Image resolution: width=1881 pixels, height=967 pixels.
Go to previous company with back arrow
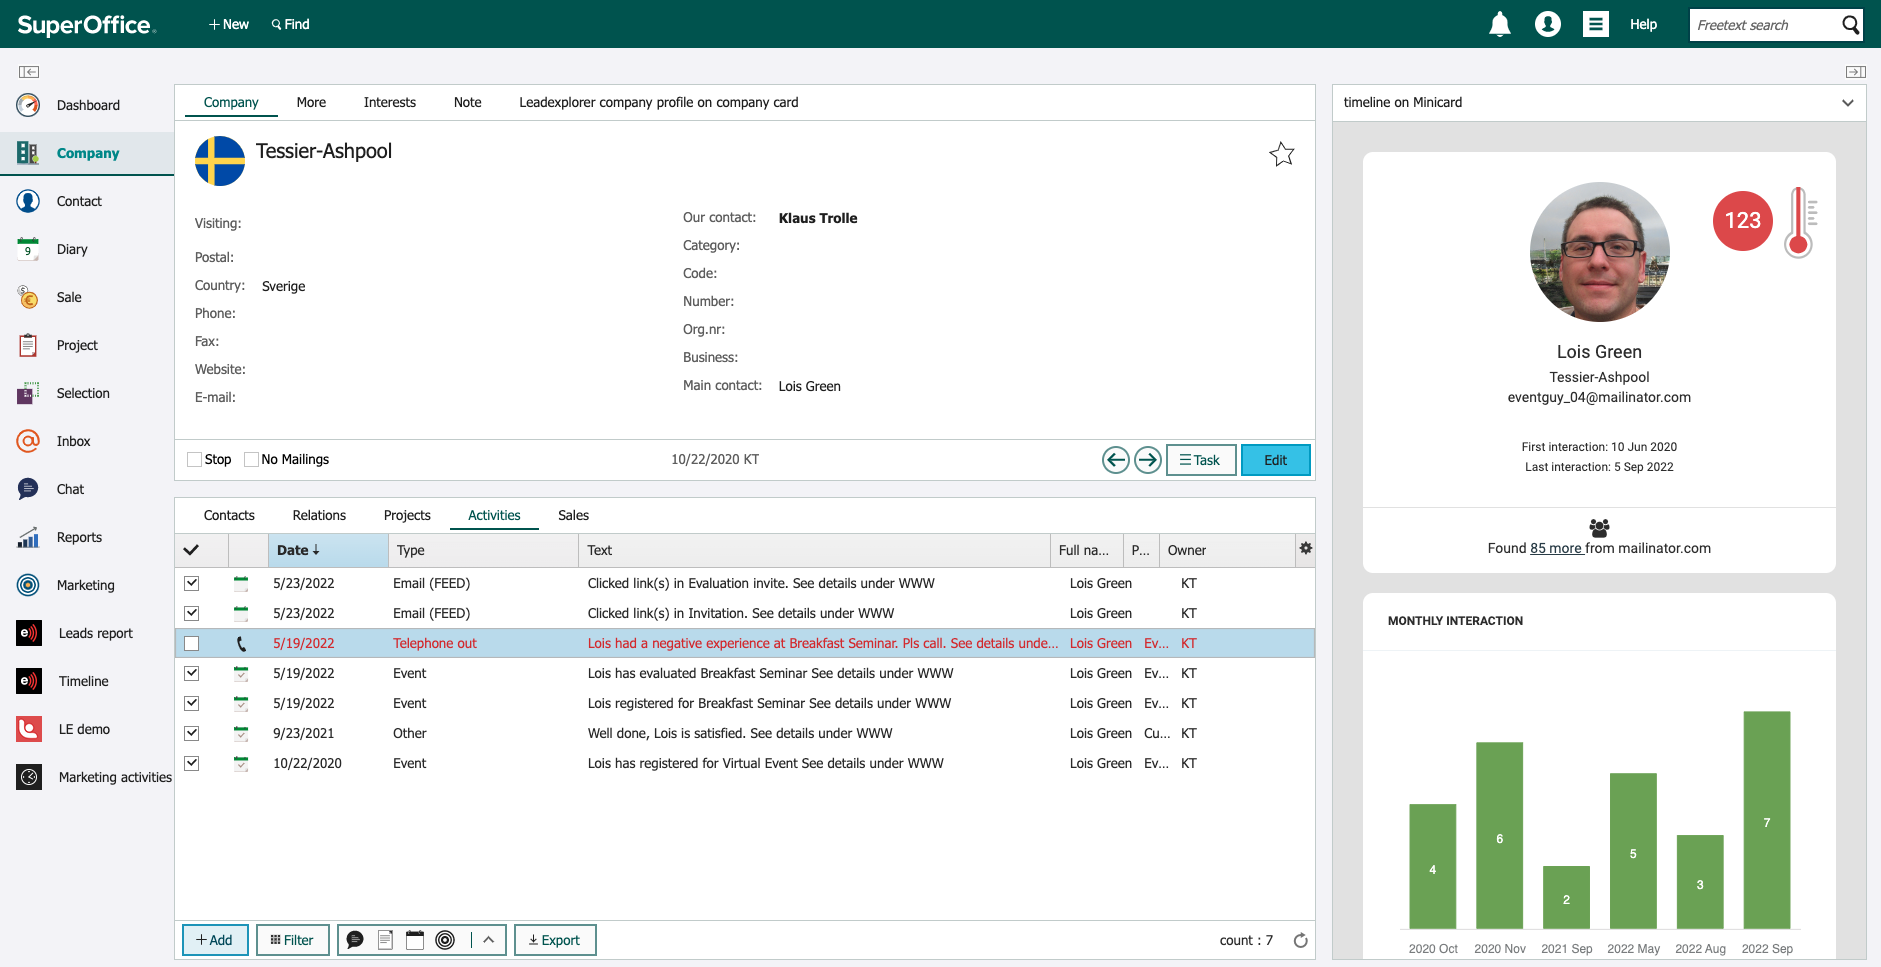(1116, 460)
